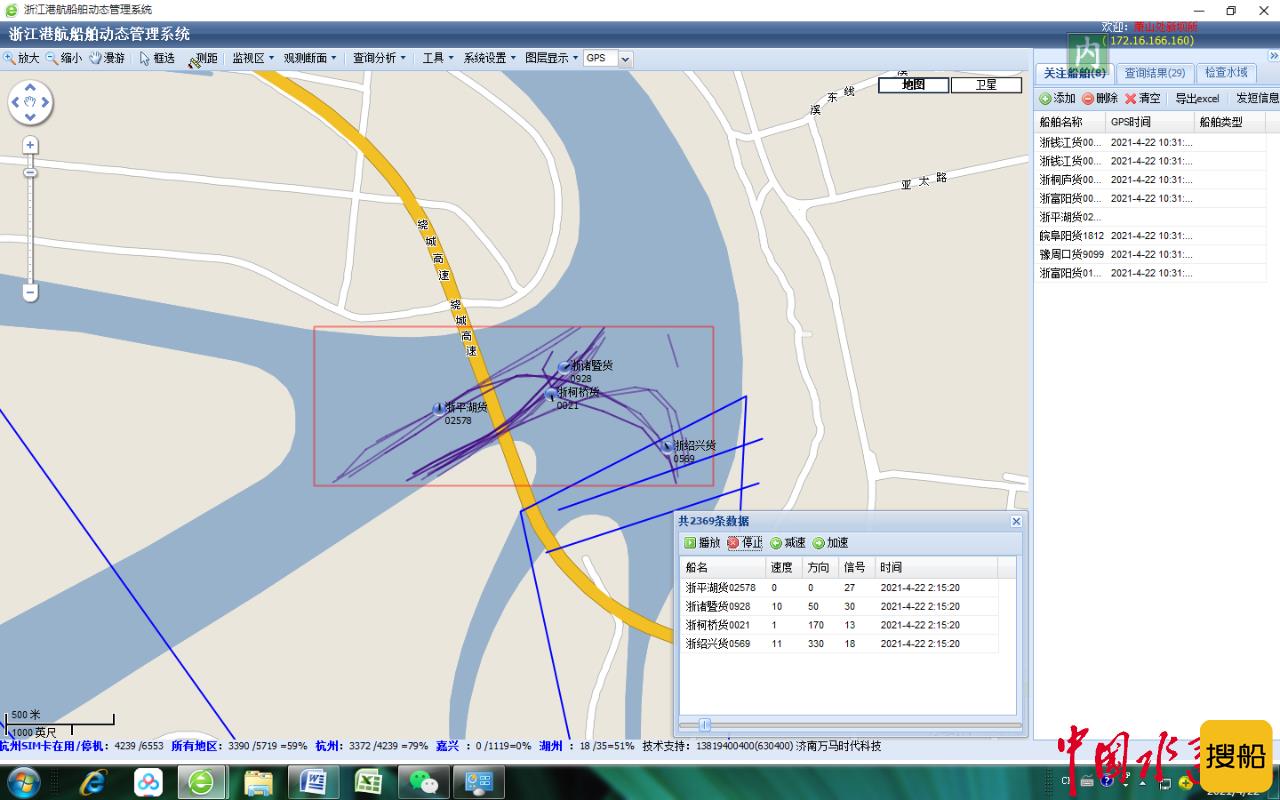Select 浙平湖货02578 row in playback table
Viewport: 1280px width, 800px height.
839,588
